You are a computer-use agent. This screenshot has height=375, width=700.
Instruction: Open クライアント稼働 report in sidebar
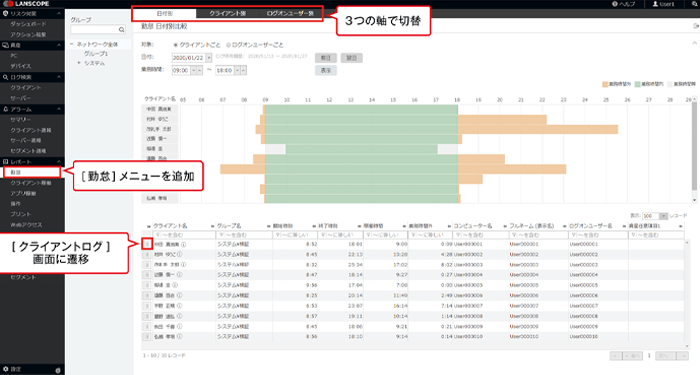tap(31, 183)
